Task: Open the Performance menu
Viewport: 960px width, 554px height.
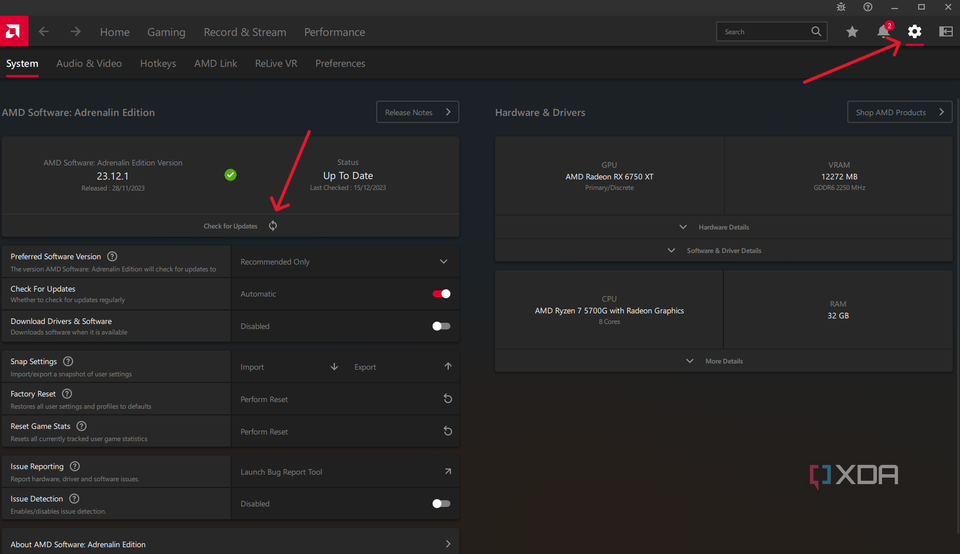Action: point(334,32)
